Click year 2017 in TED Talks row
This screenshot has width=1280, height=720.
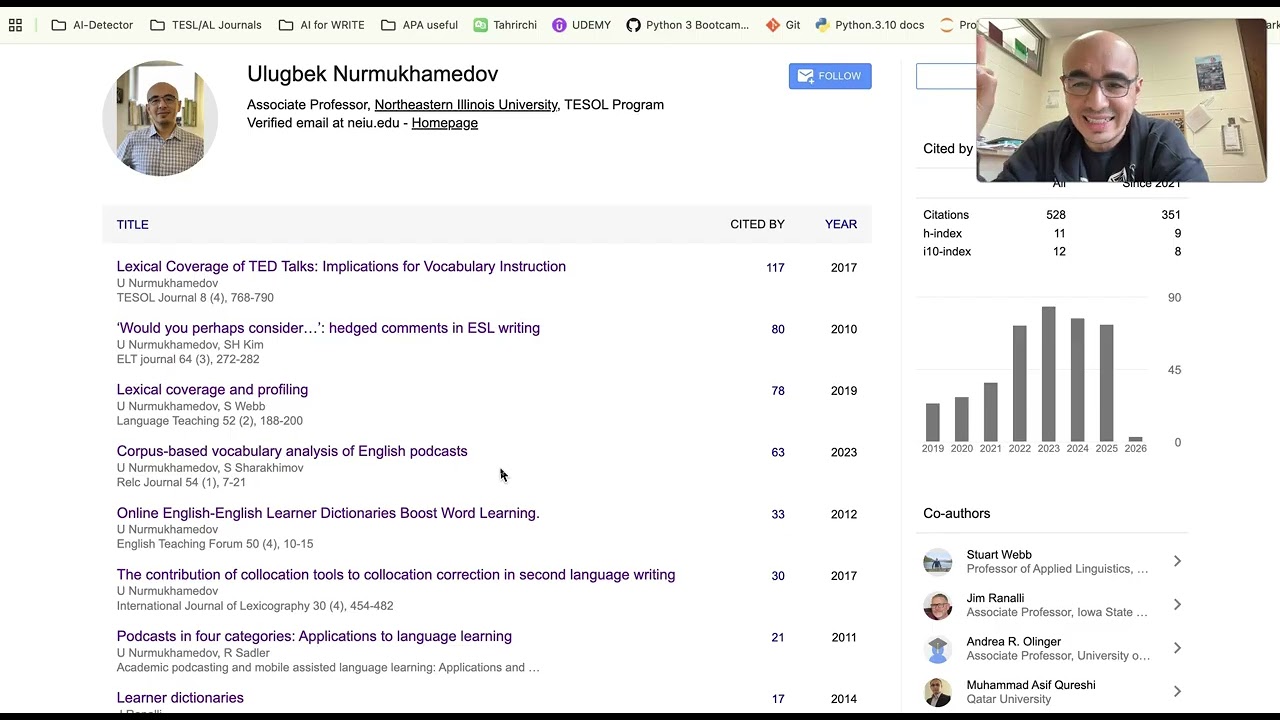click(844, 268)
